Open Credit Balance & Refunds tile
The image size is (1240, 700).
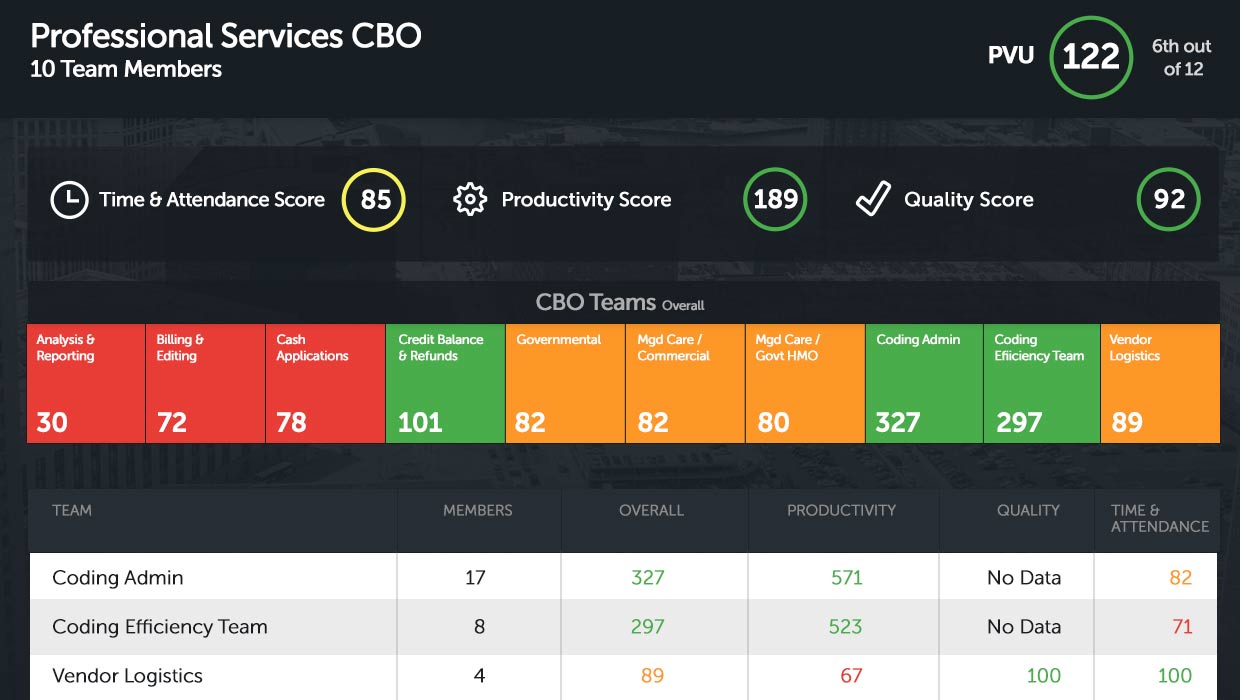tap(445, 383)
